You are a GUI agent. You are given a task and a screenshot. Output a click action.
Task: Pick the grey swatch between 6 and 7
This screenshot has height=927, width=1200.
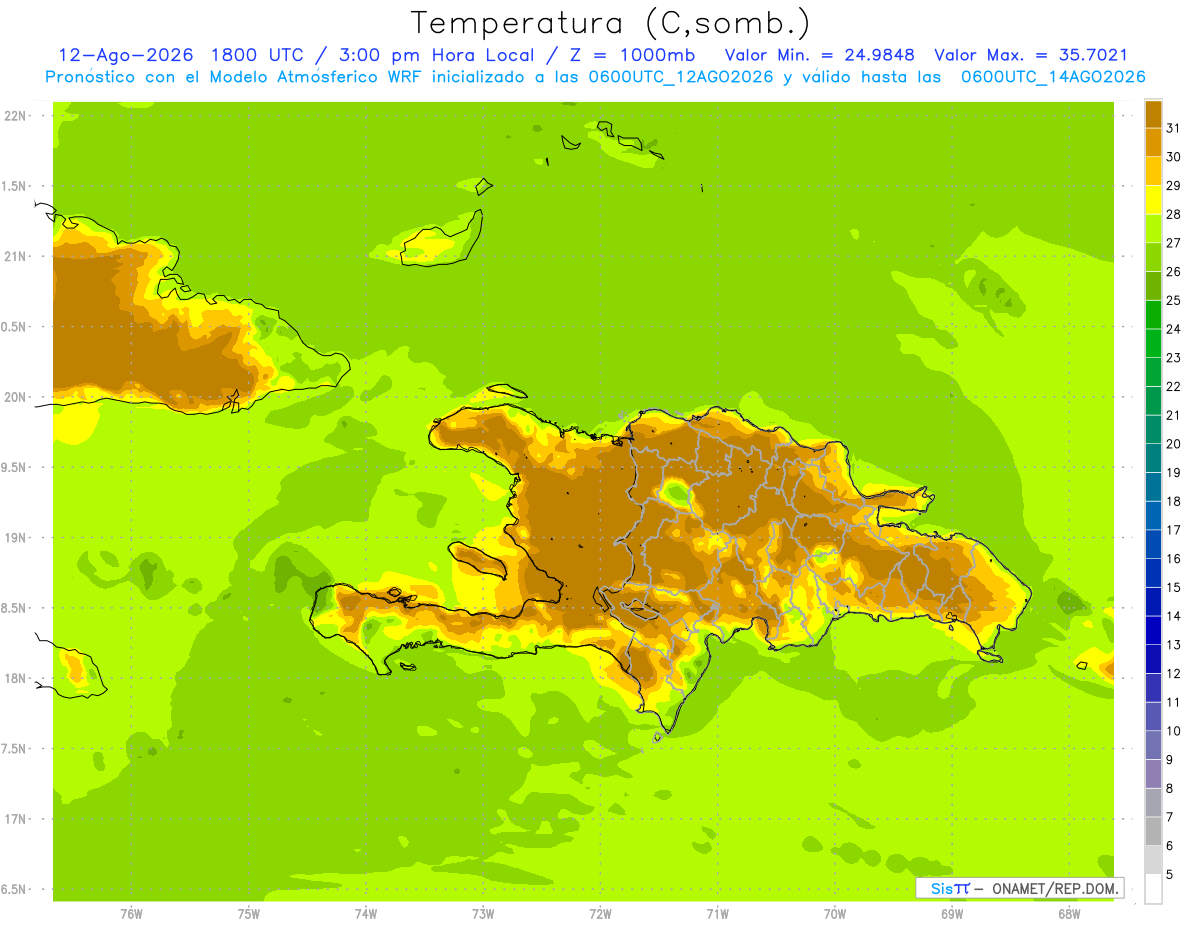(x=1154, y=831)
